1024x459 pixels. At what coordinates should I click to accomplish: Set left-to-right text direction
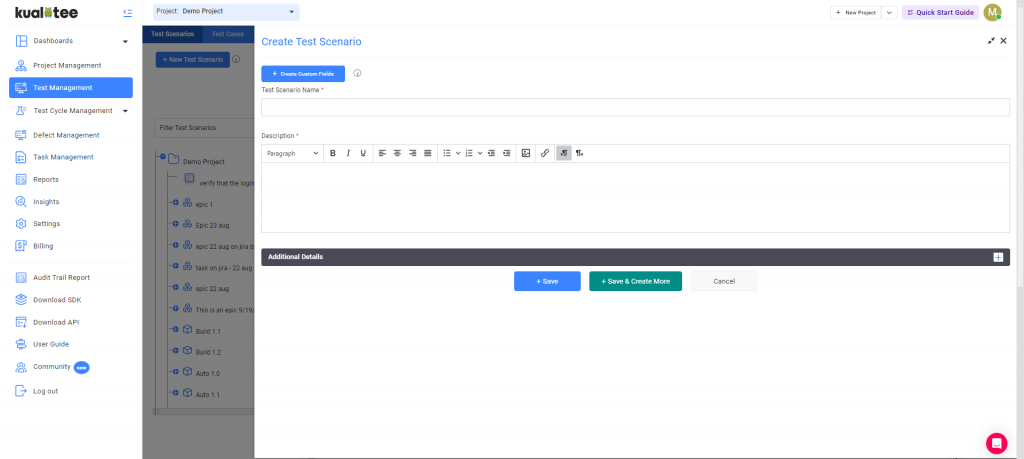coord(564,153)
